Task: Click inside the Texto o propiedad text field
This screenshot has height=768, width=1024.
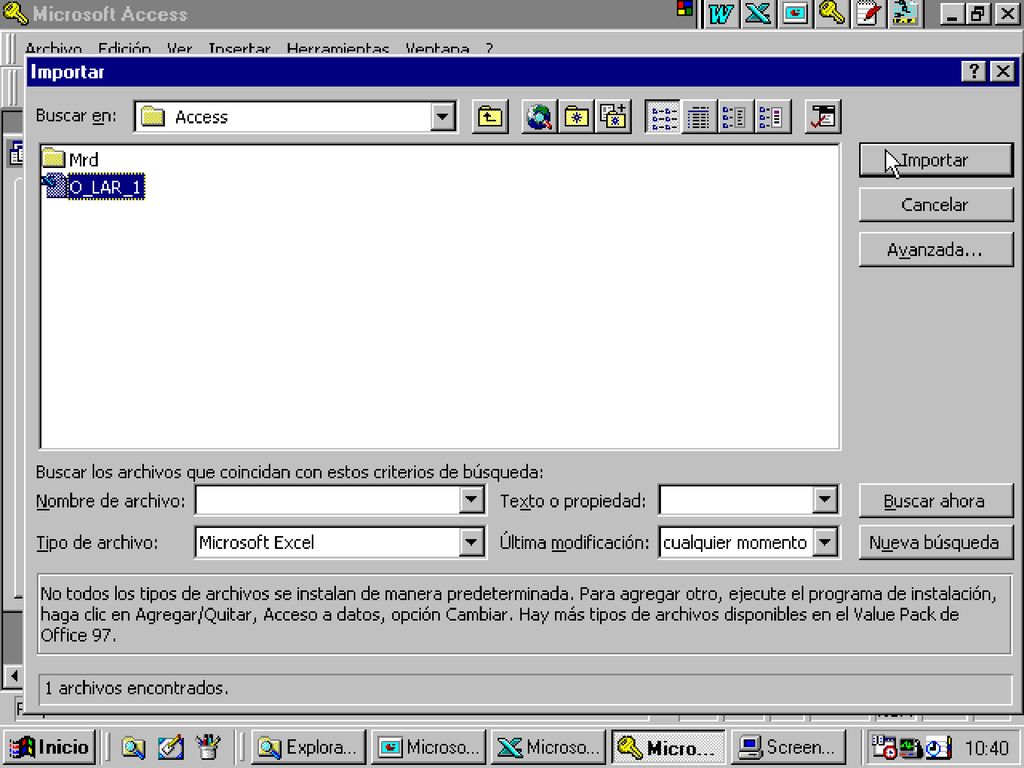Action: tap(737, 500)
